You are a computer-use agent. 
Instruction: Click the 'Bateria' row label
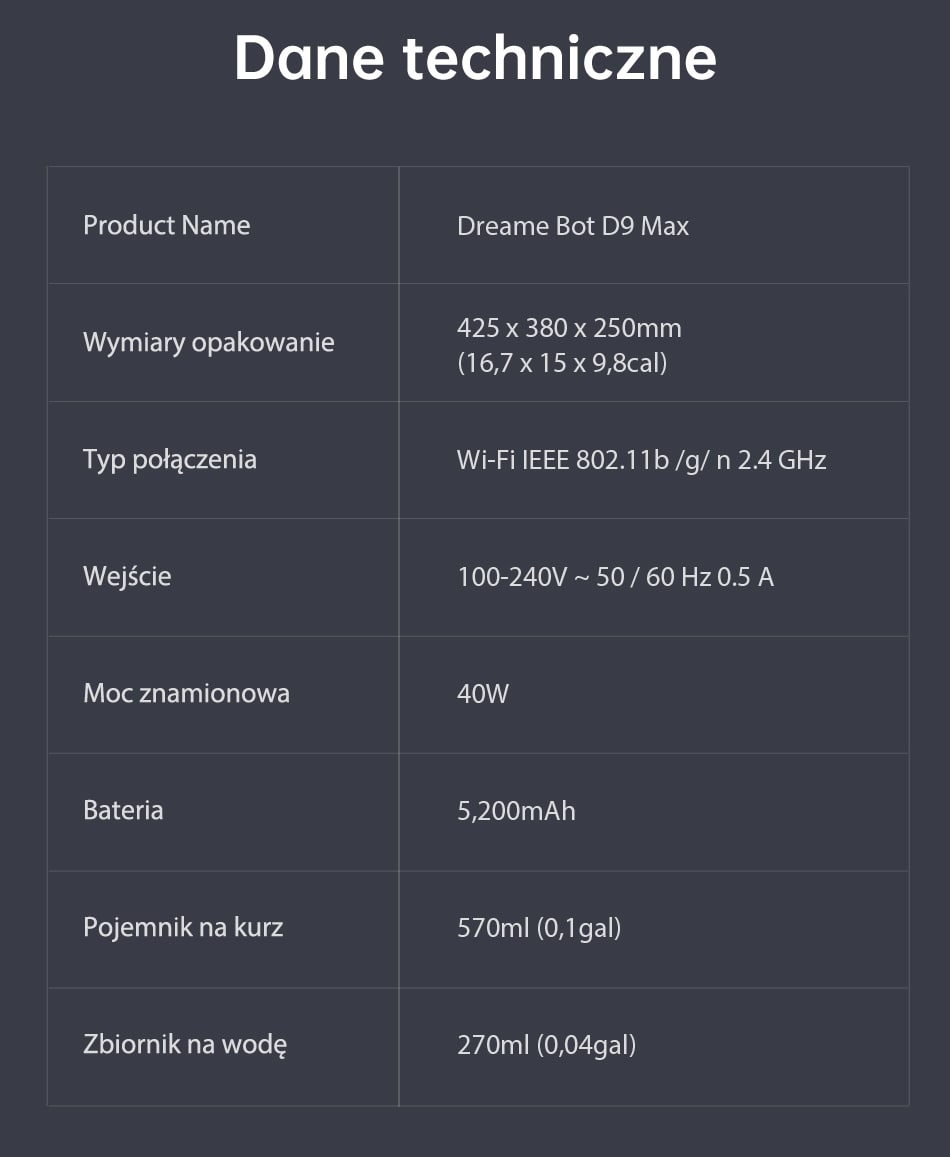click(x=122, y=810)
